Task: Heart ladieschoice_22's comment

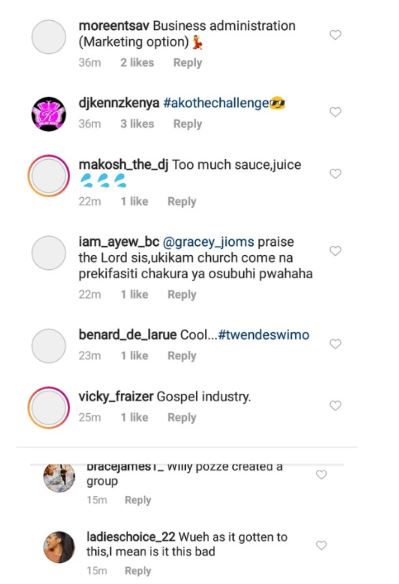Action: click(321, 545)
